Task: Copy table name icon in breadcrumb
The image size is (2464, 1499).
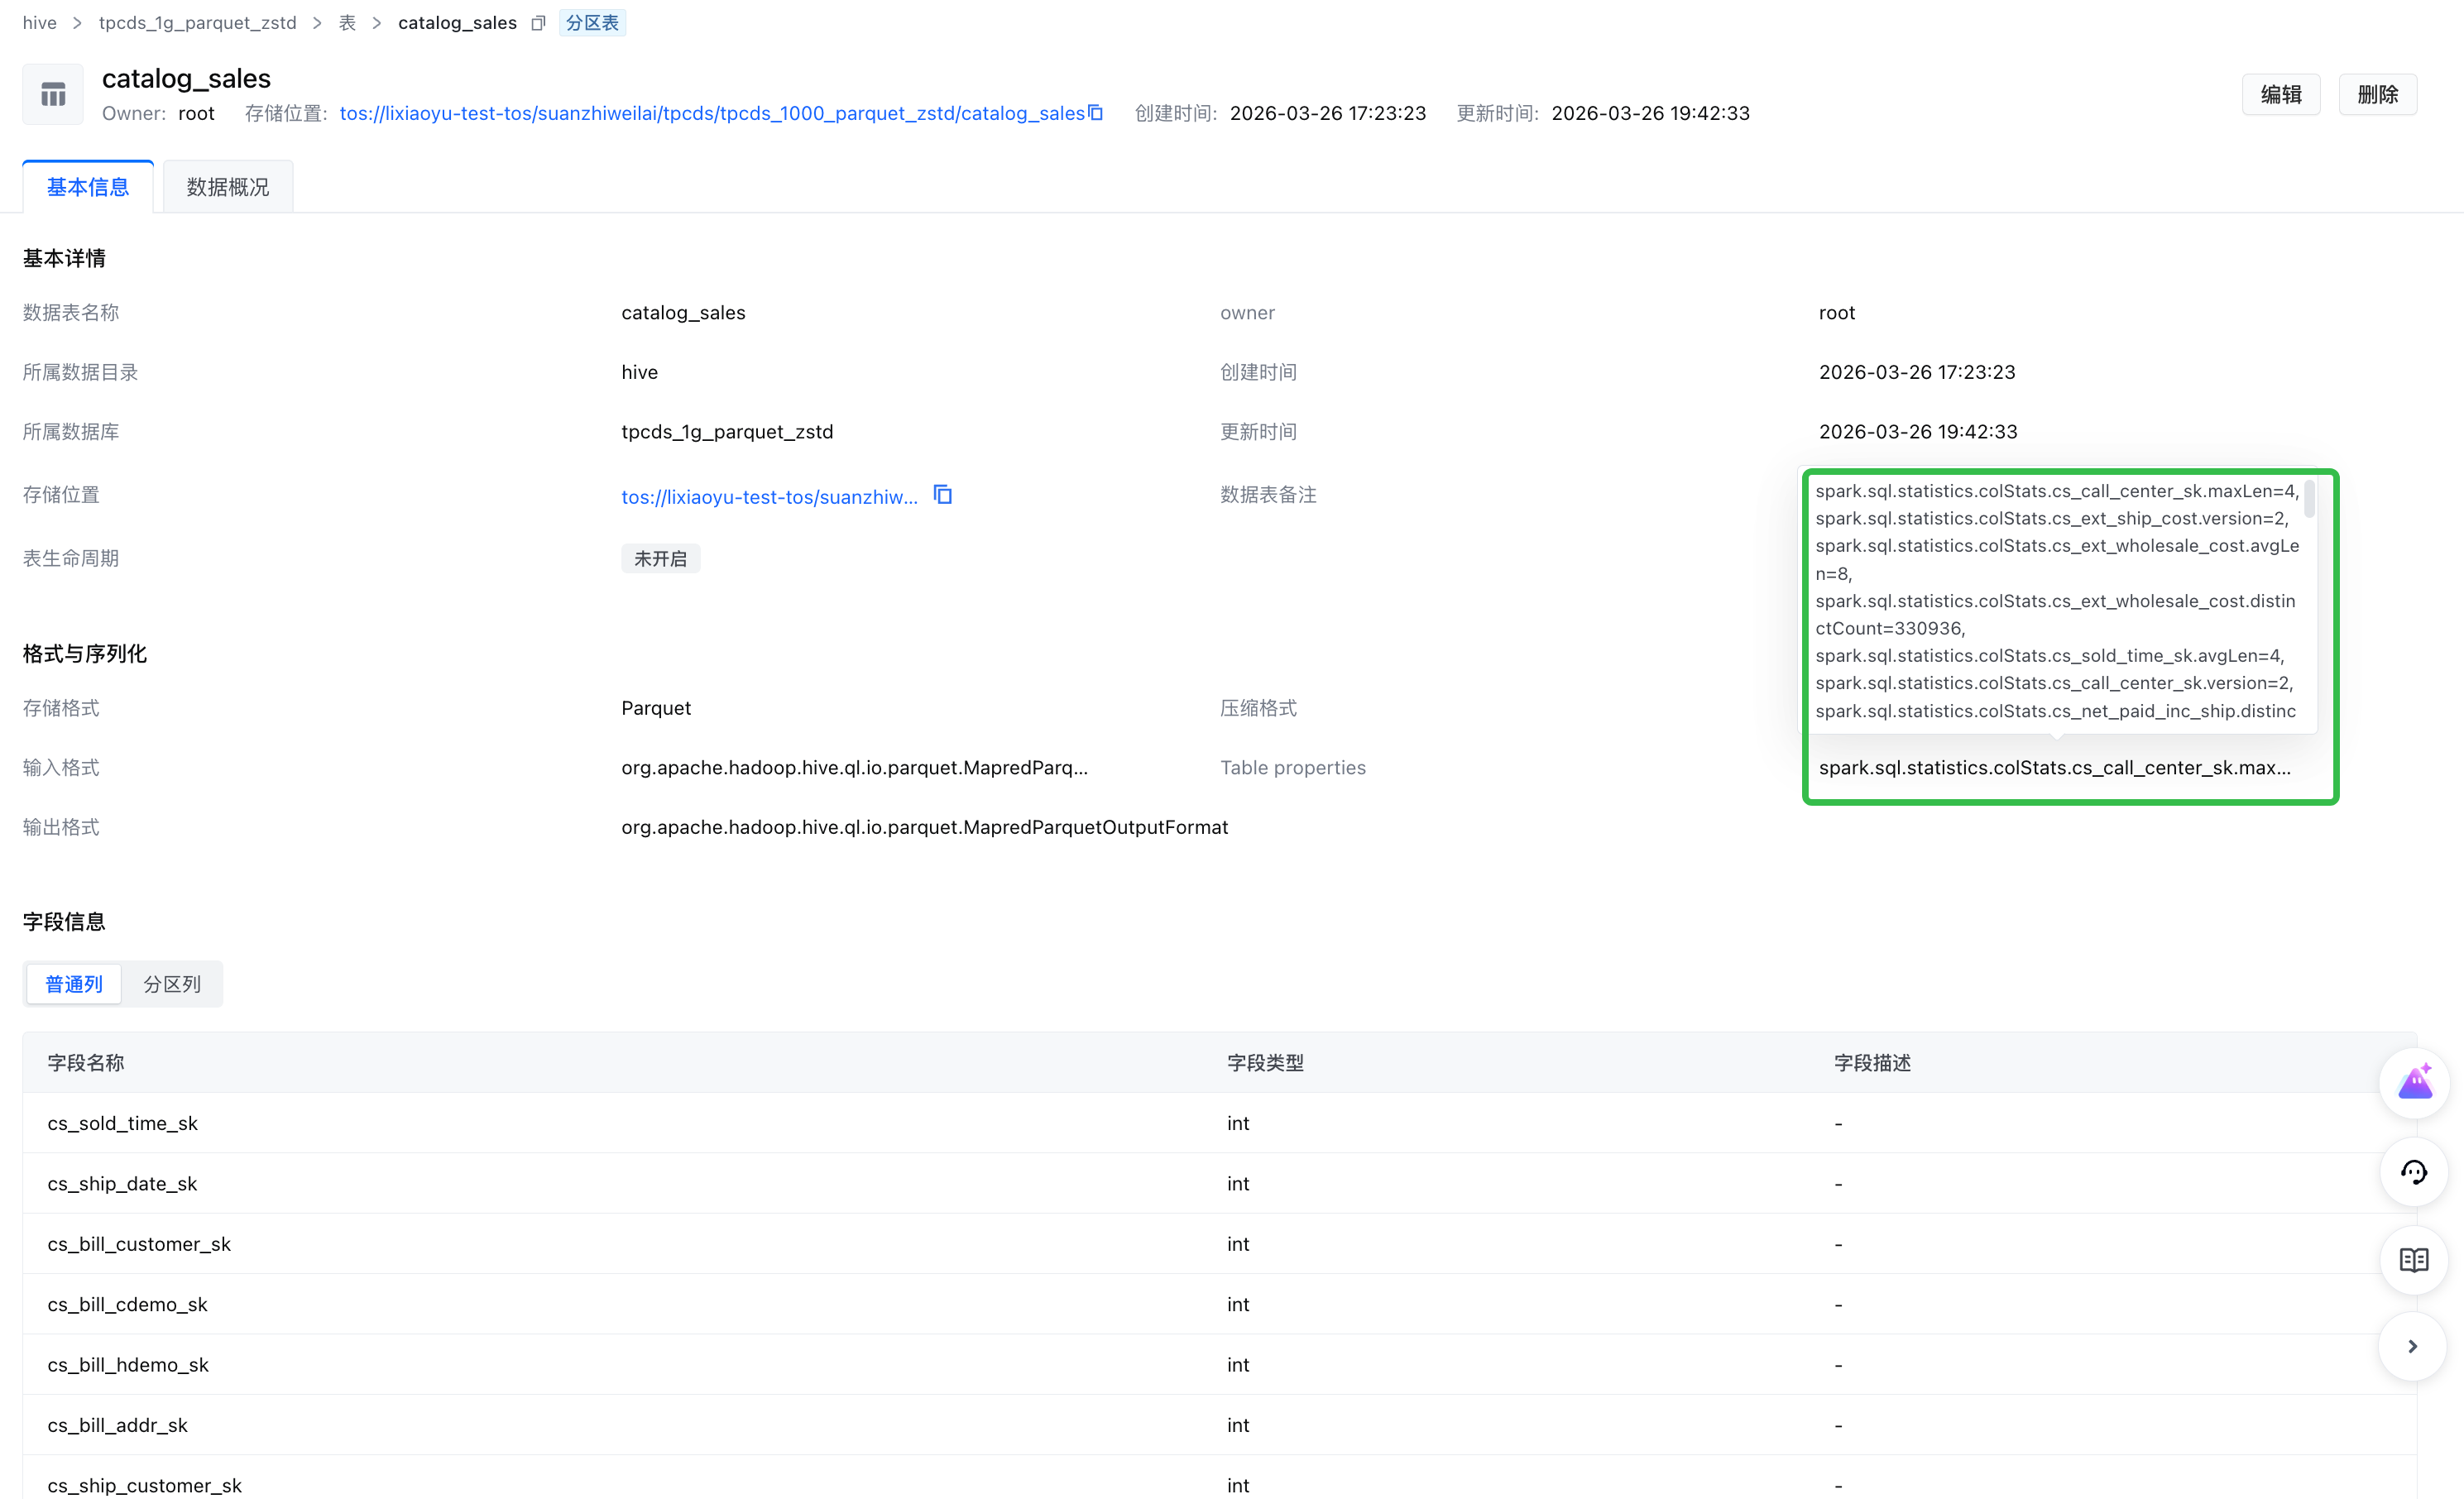Action: coord(538,23)
